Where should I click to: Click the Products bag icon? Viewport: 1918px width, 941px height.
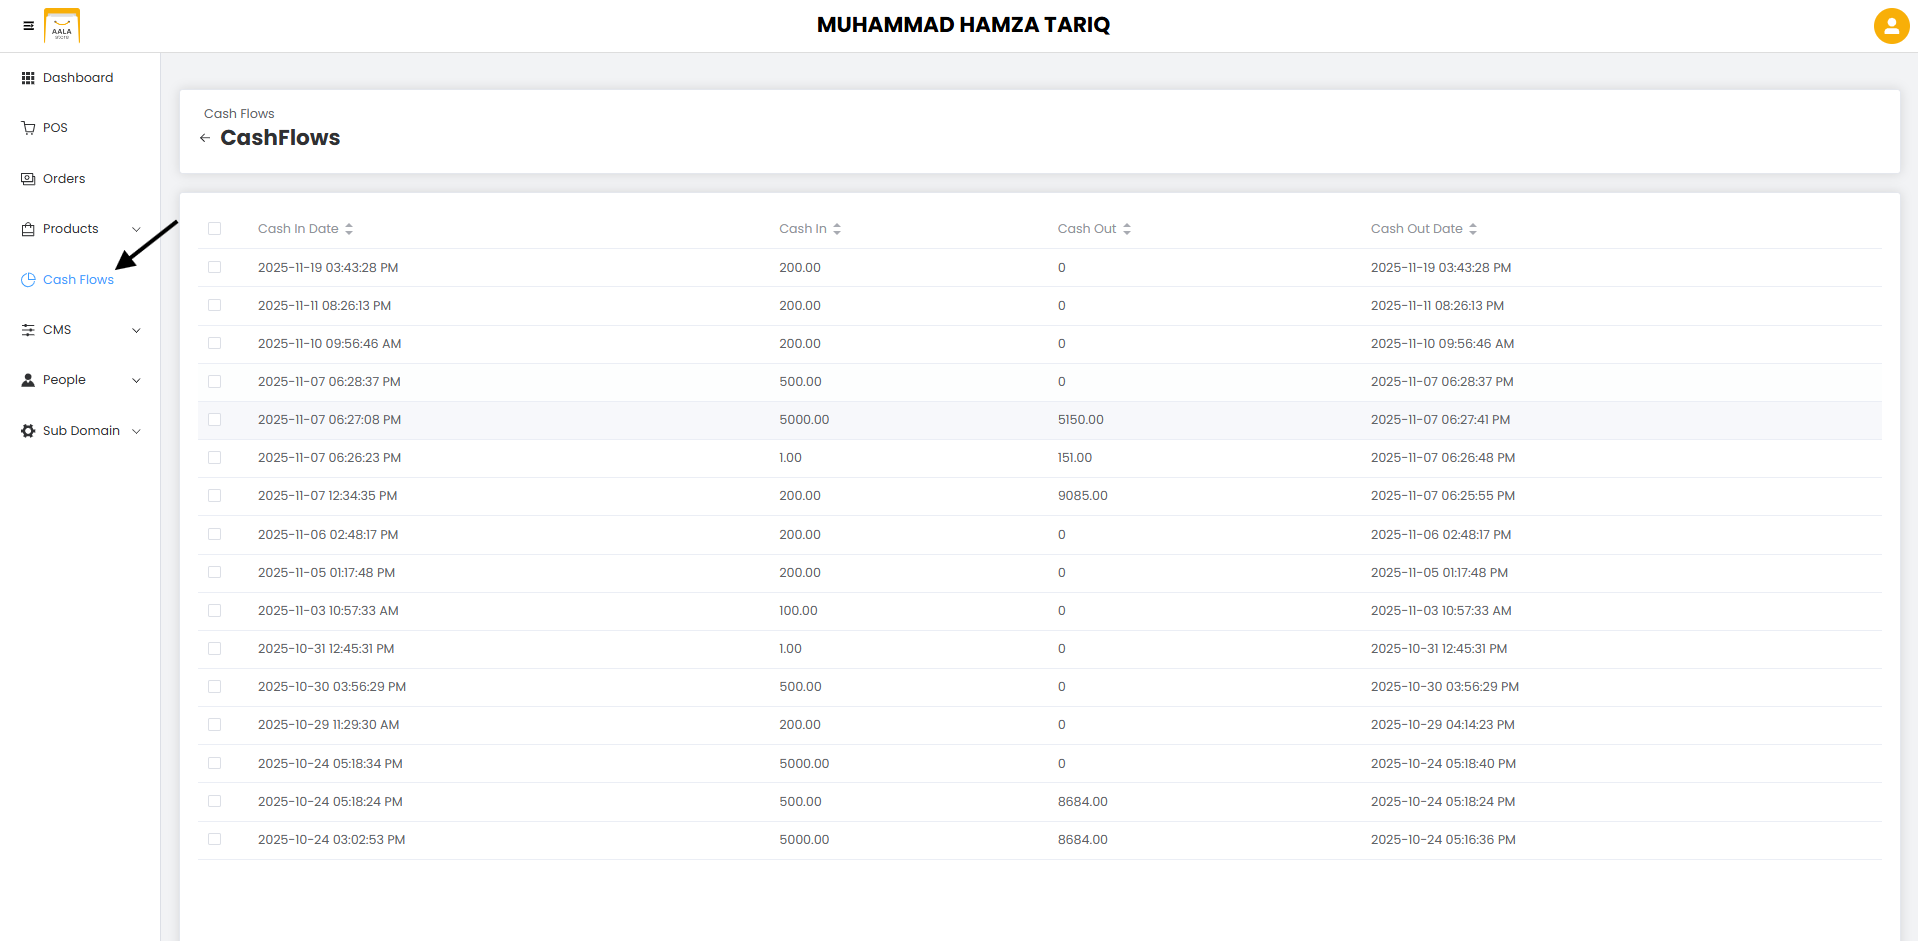point(27,228)
